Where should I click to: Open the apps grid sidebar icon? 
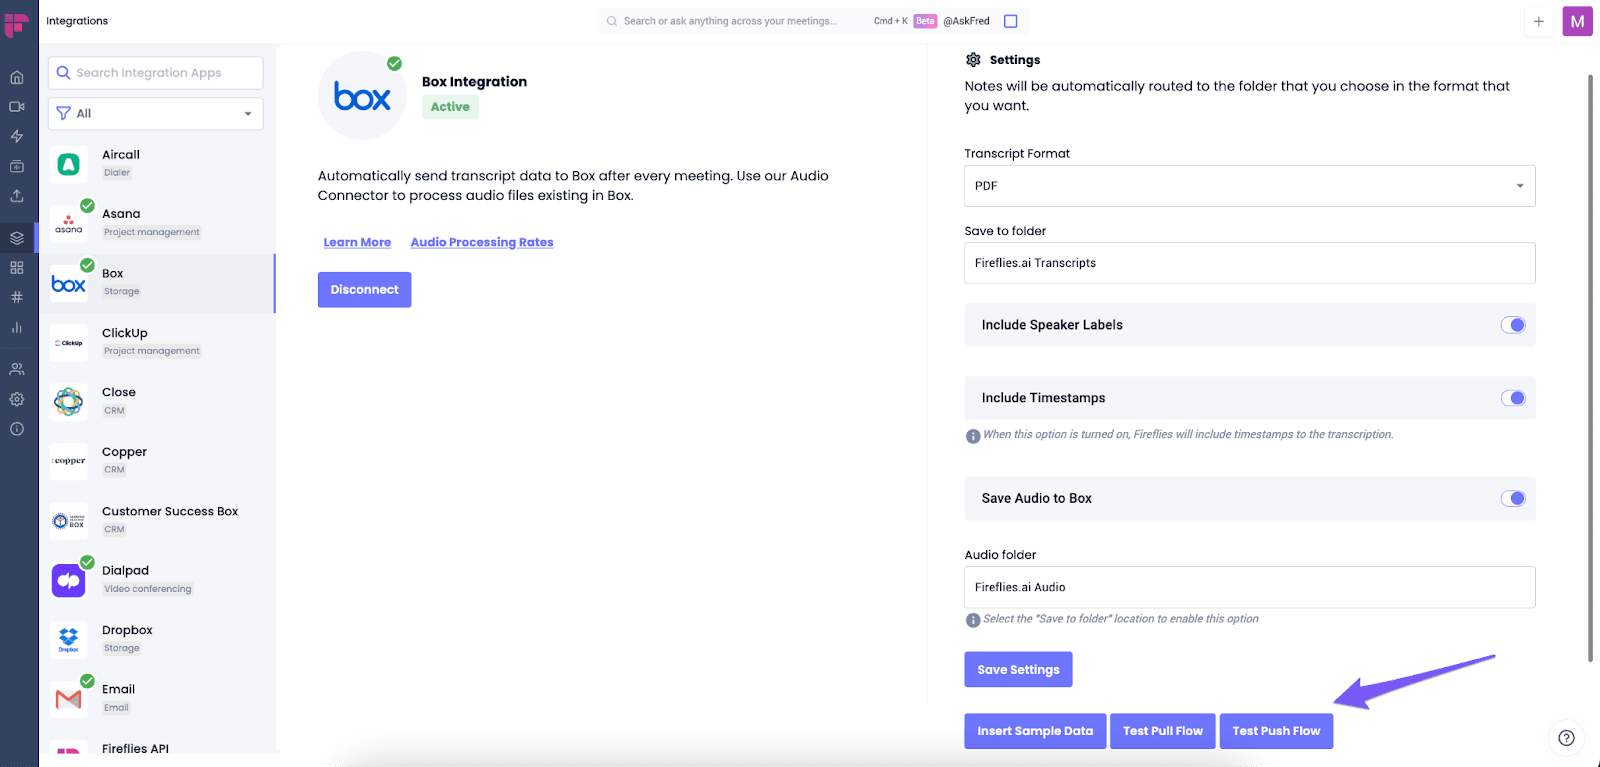tap(17, 268)
